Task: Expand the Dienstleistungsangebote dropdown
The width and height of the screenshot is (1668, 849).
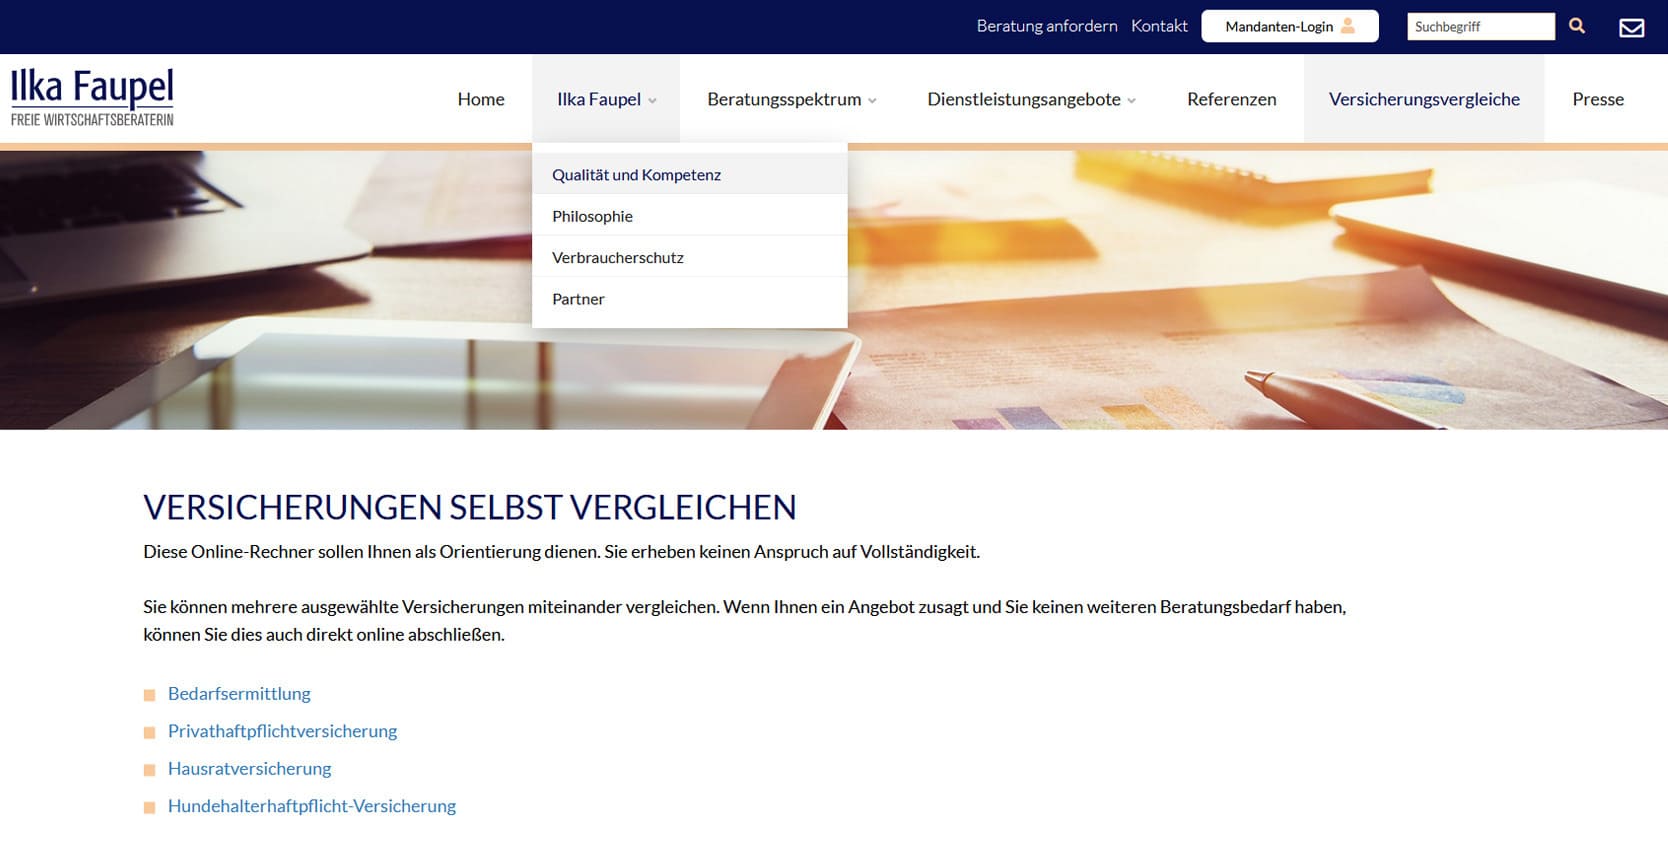Action: 1031,99
